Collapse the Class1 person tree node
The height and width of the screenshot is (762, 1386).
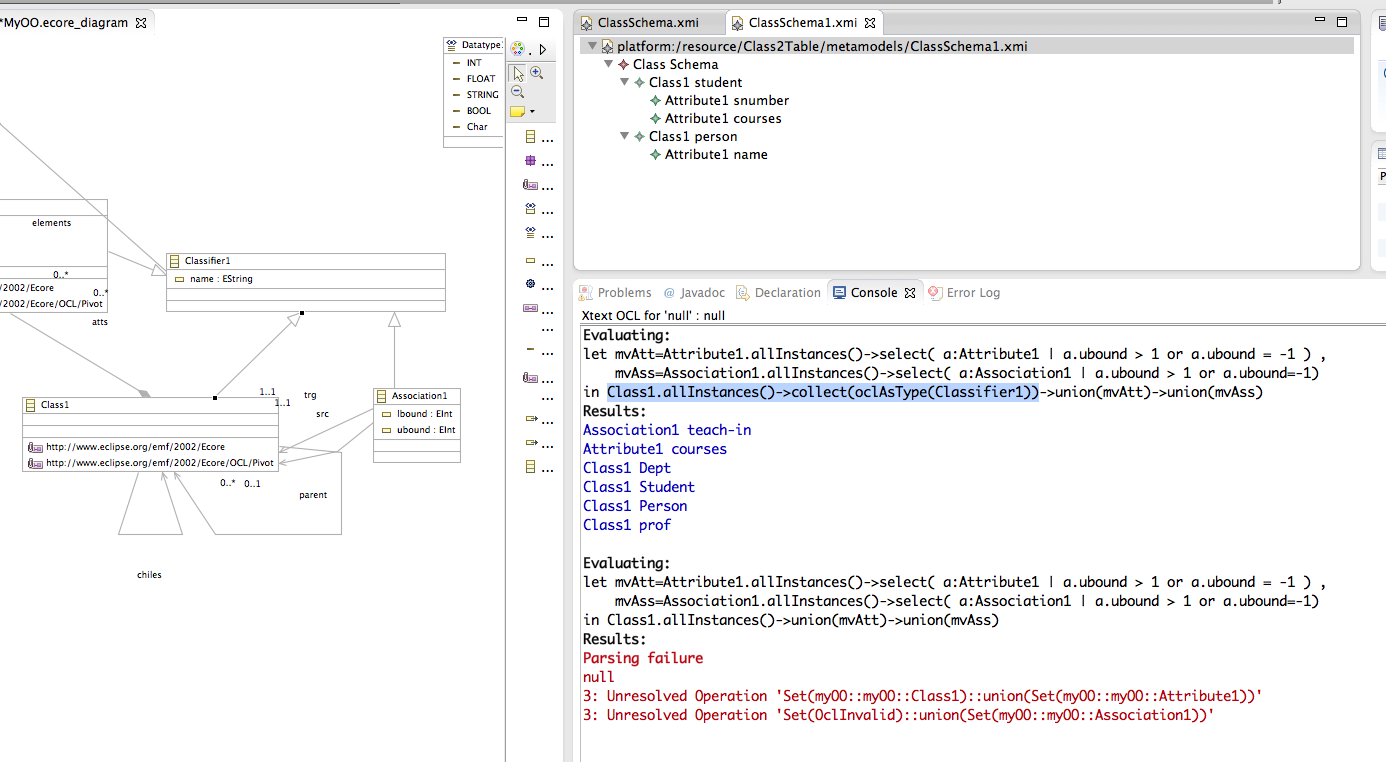click(626, 137)
